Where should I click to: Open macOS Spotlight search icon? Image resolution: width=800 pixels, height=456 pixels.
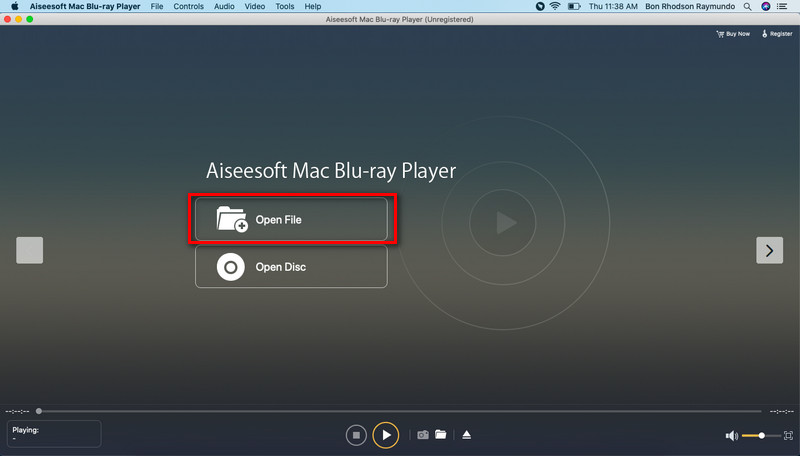pos(748,6)
